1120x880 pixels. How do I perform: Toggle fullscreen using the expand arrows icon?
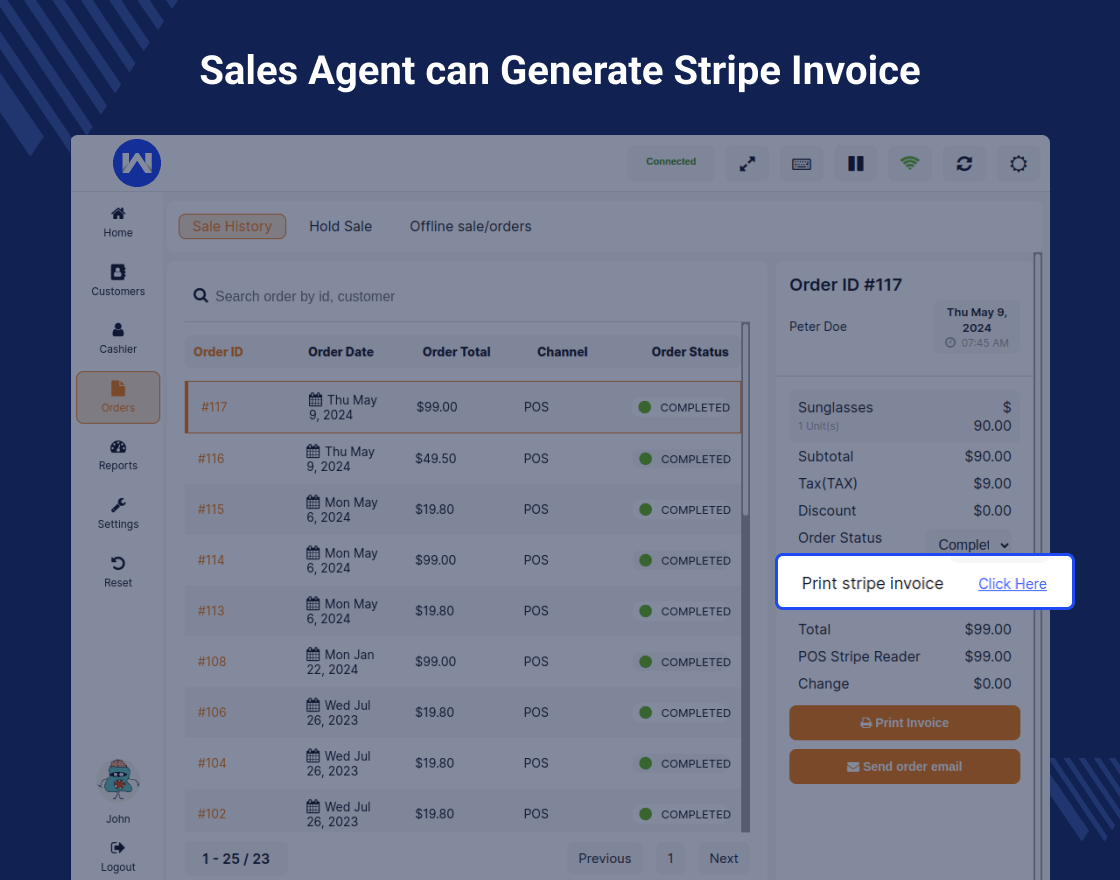tap(747, 163)
